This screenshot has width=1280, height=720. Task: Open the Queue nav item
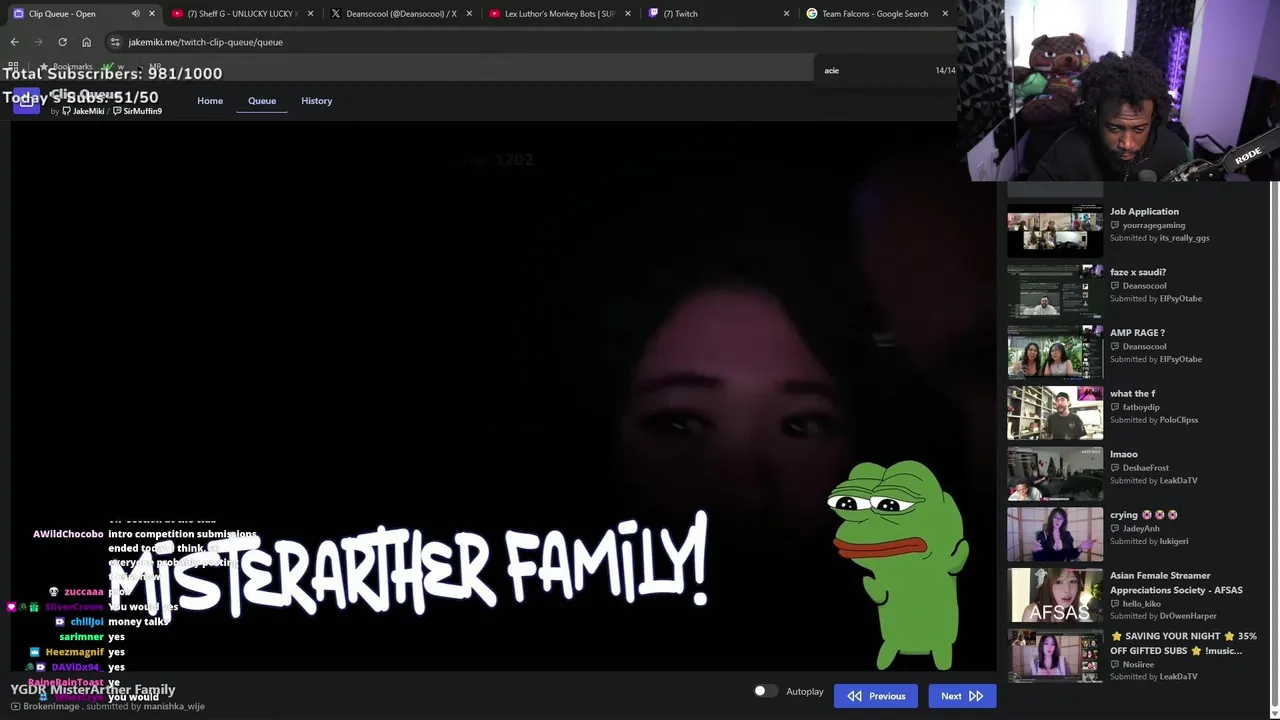[262, 101]
